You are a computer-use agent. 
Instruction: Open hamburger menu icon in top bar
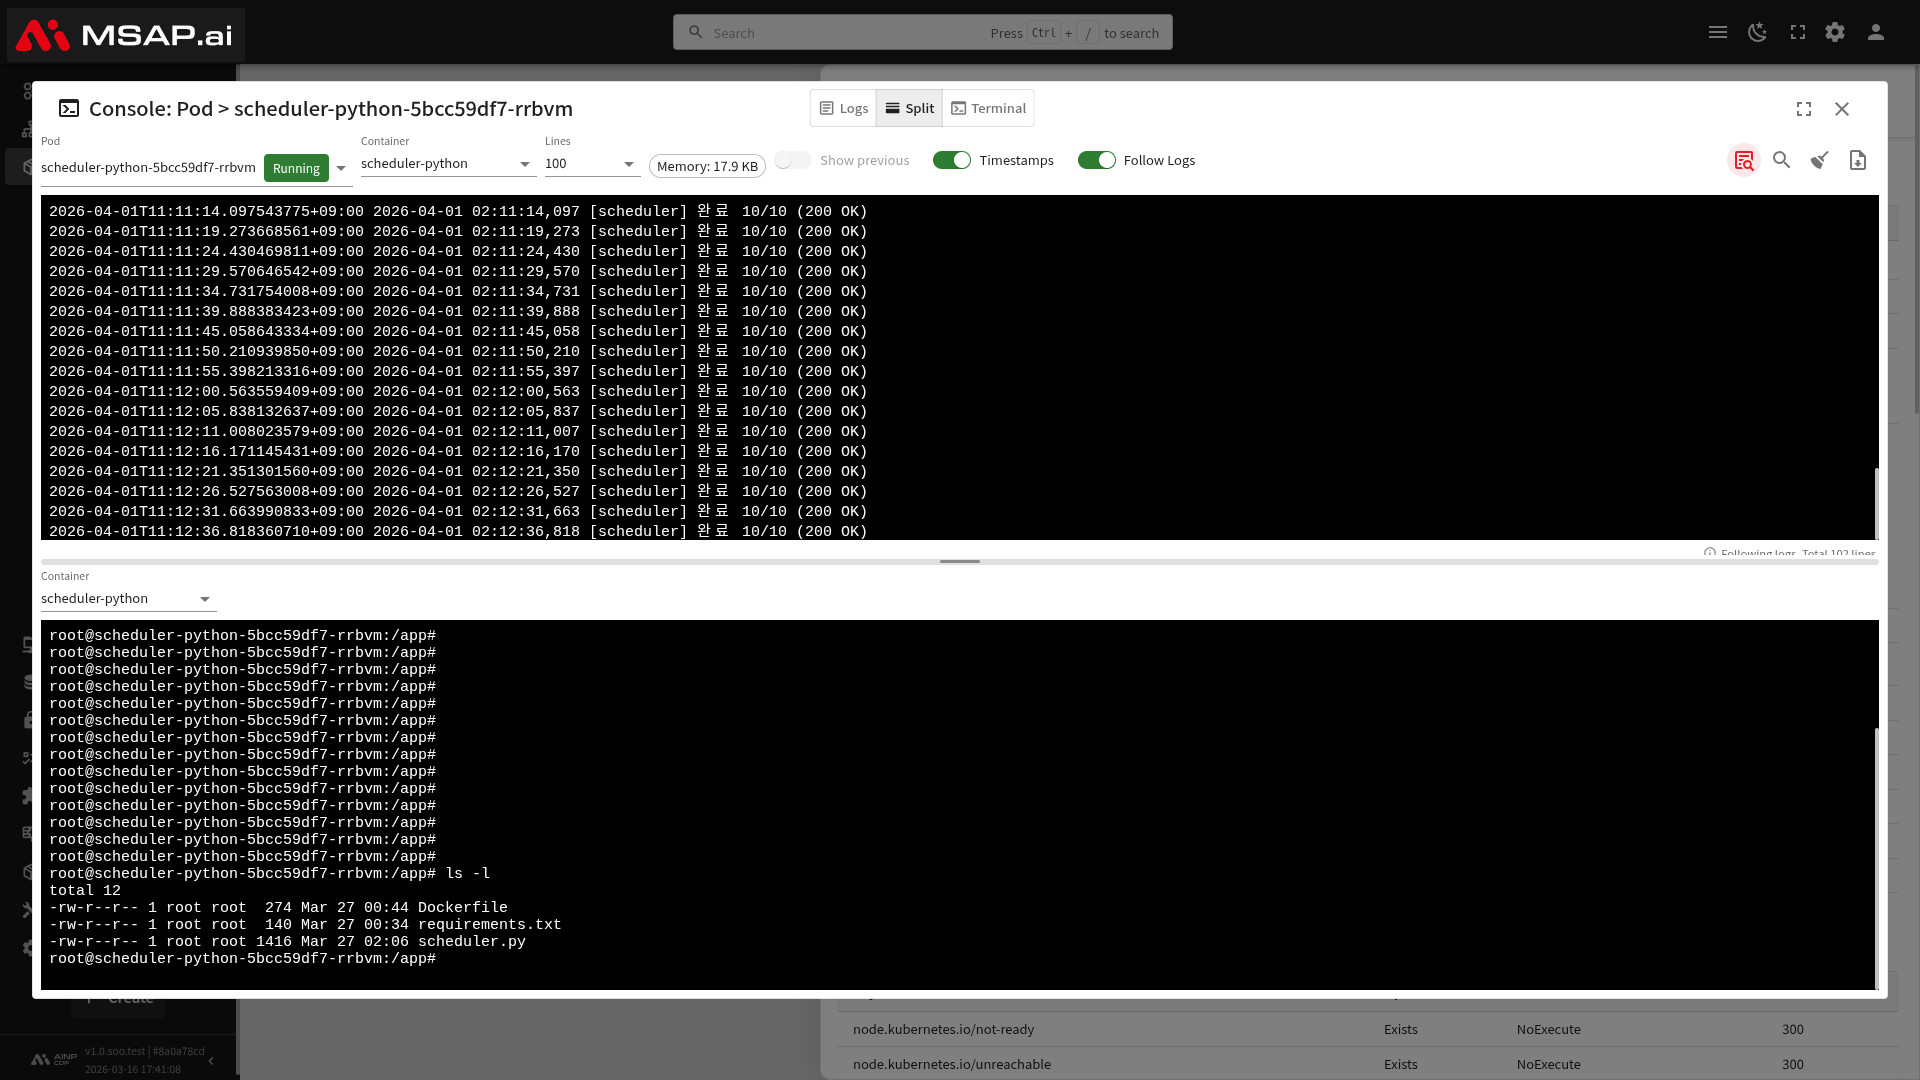pyautogui.click(x=1718, y=32)
